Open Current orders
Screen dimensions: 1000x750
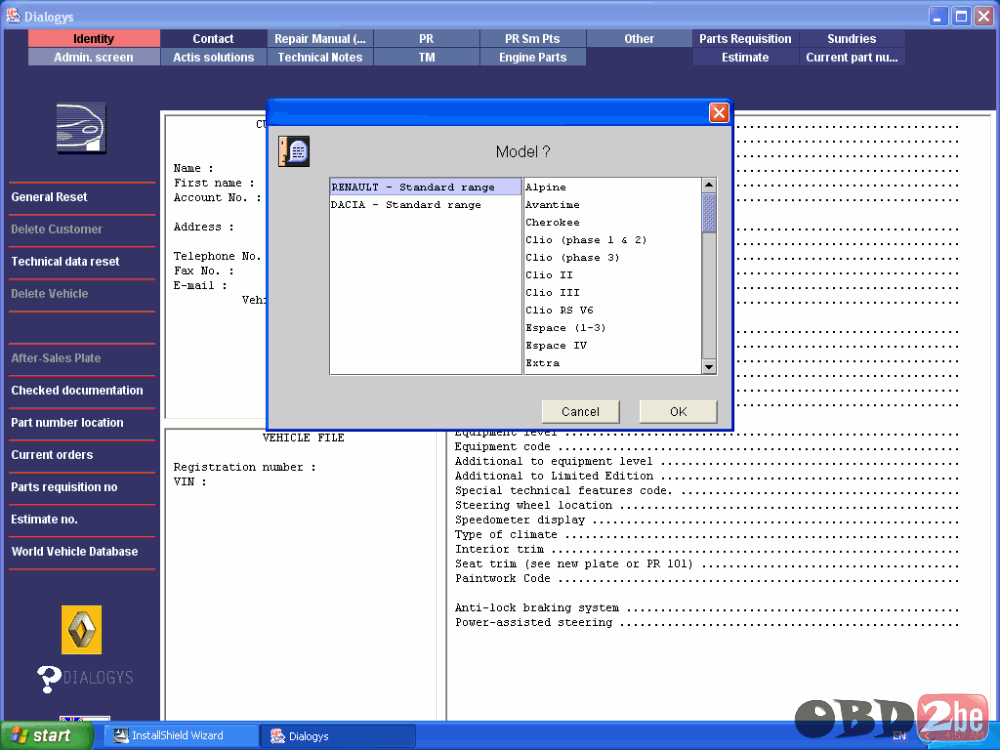click(52, 455)
